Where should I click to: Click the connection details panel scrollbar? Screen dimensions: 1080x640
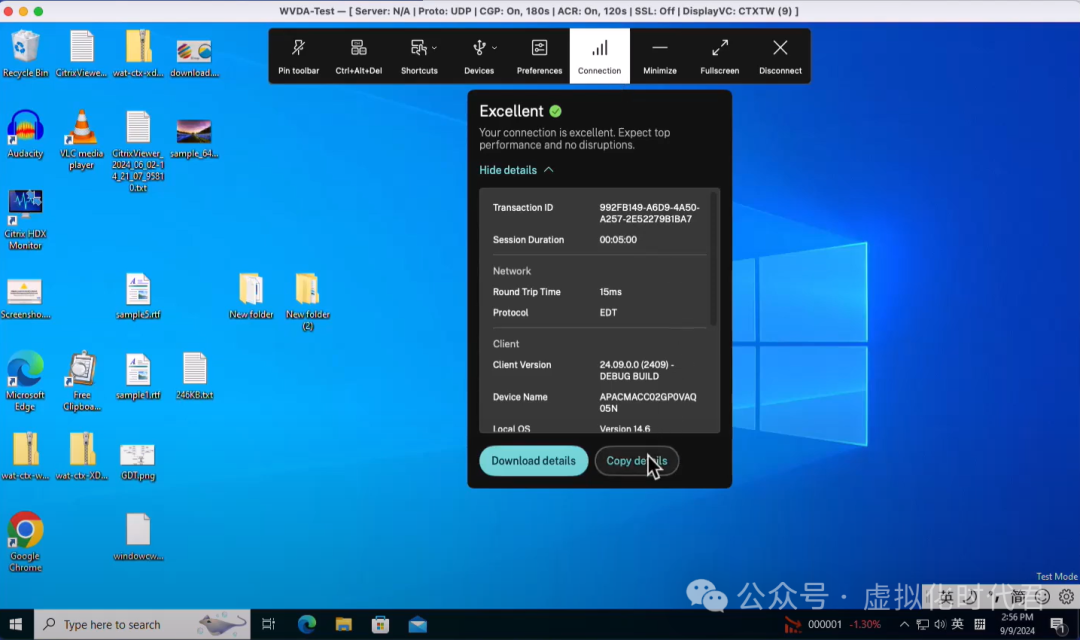(x=714, y=259)
